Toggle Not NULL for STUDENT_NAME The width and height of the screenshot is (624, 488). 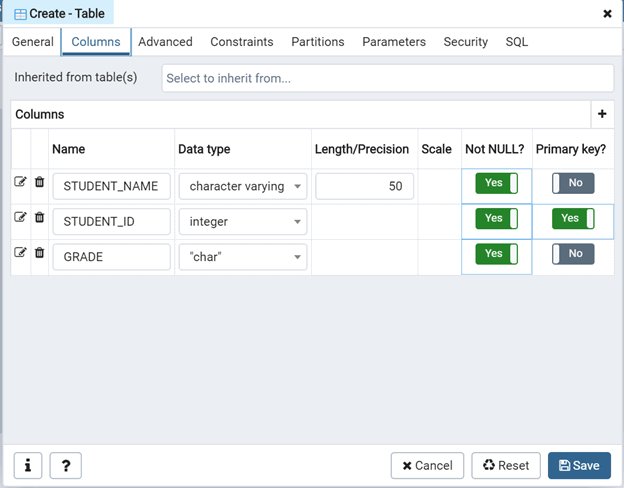(x=496, y=183)
